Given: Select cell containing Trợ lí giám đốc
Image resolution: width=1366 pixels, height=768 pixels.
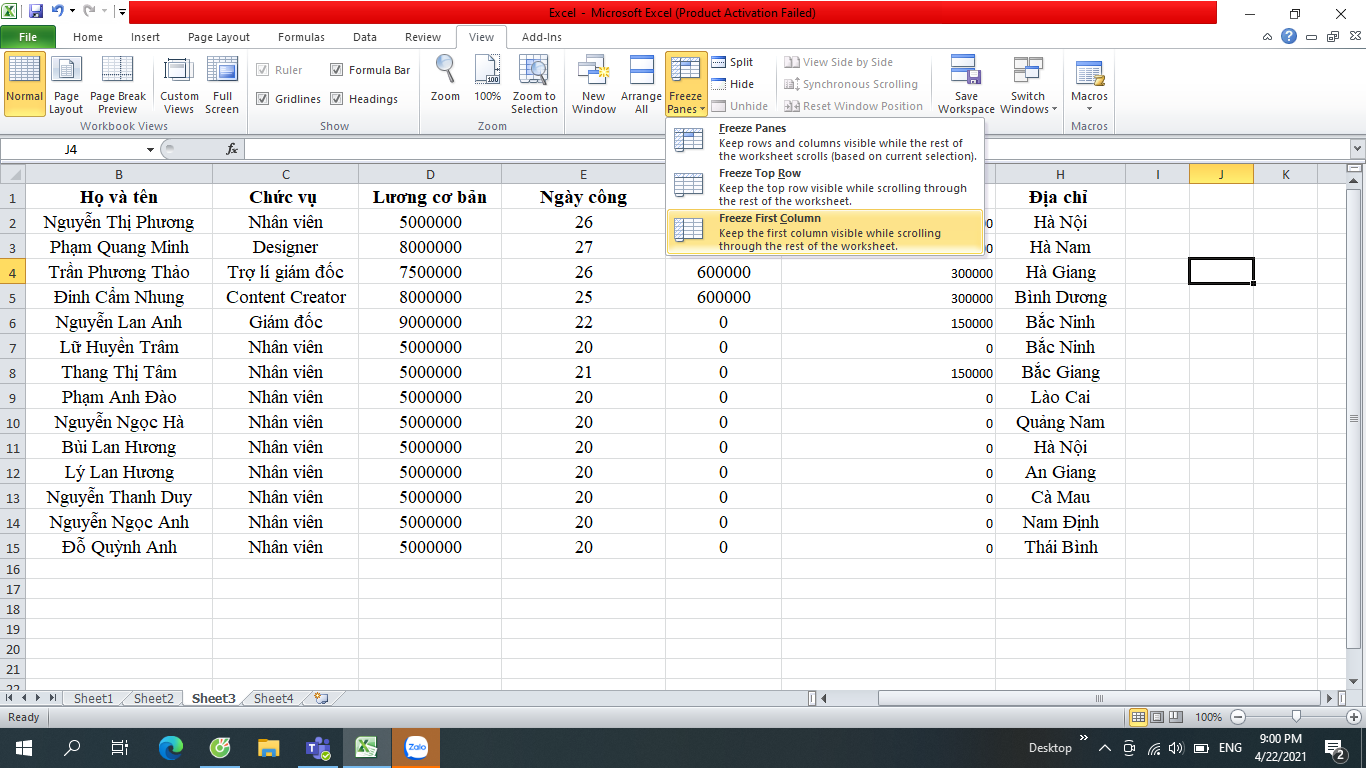Looking at the screenshot, I should 285,272.
